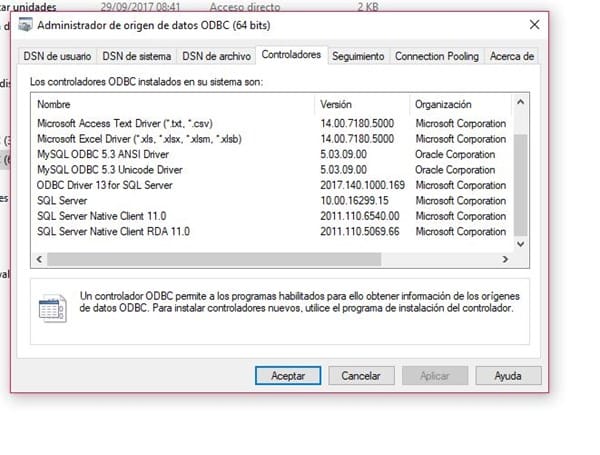This screenshot has height=455, width=600.
Task: Select Microsoft Access Text Driver row
Action: 272,124
